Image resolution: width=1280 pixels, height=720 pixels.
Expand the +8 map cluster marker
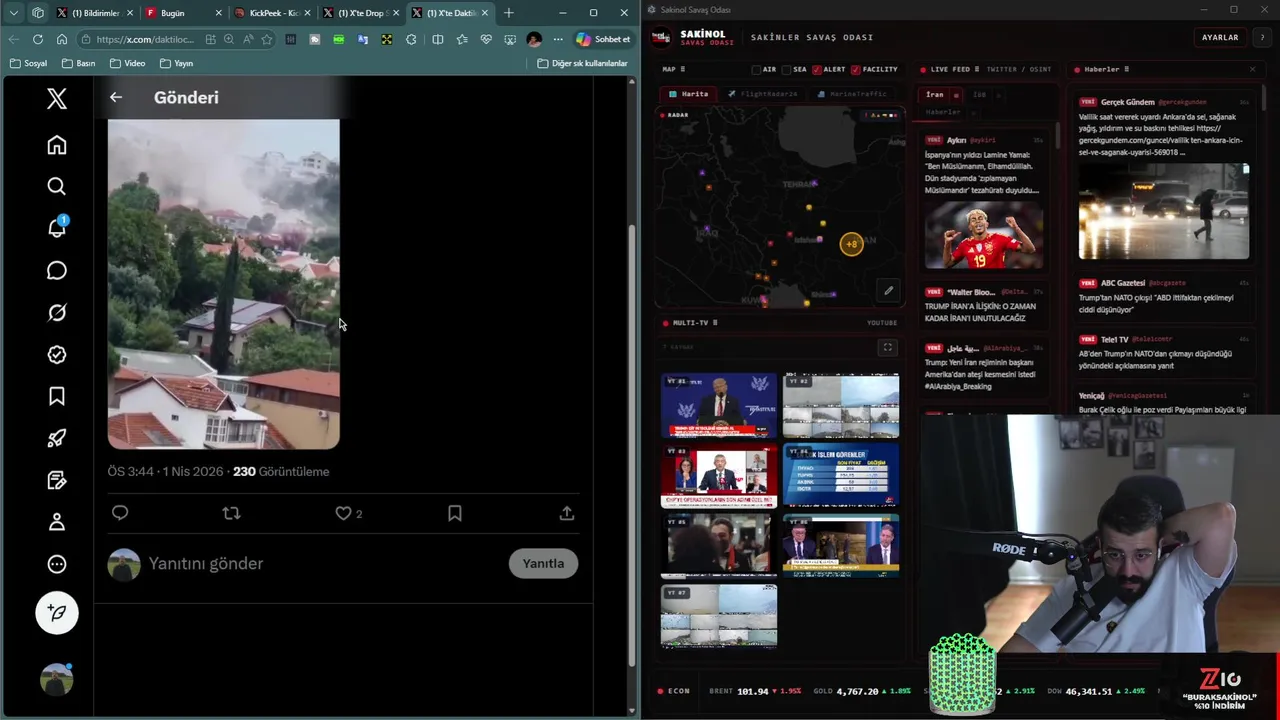click(851, 244)
